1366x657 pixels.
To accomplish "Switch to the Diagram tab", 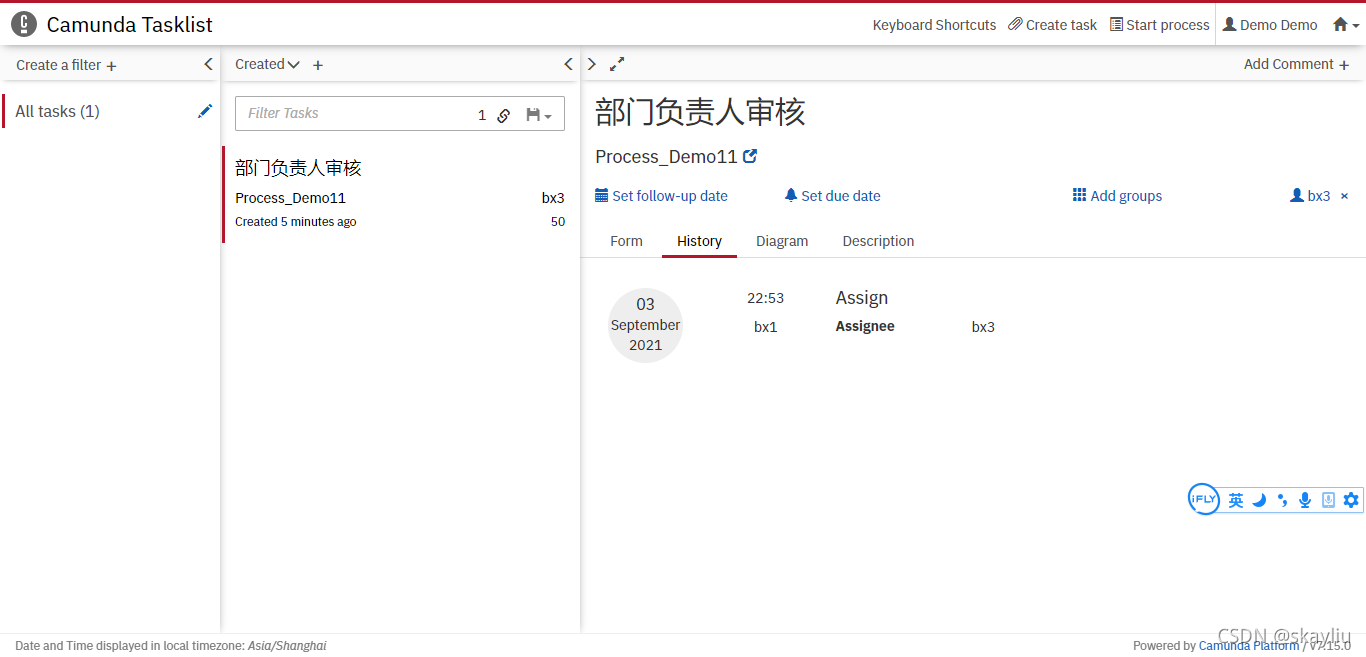I will tap(782, 240).
